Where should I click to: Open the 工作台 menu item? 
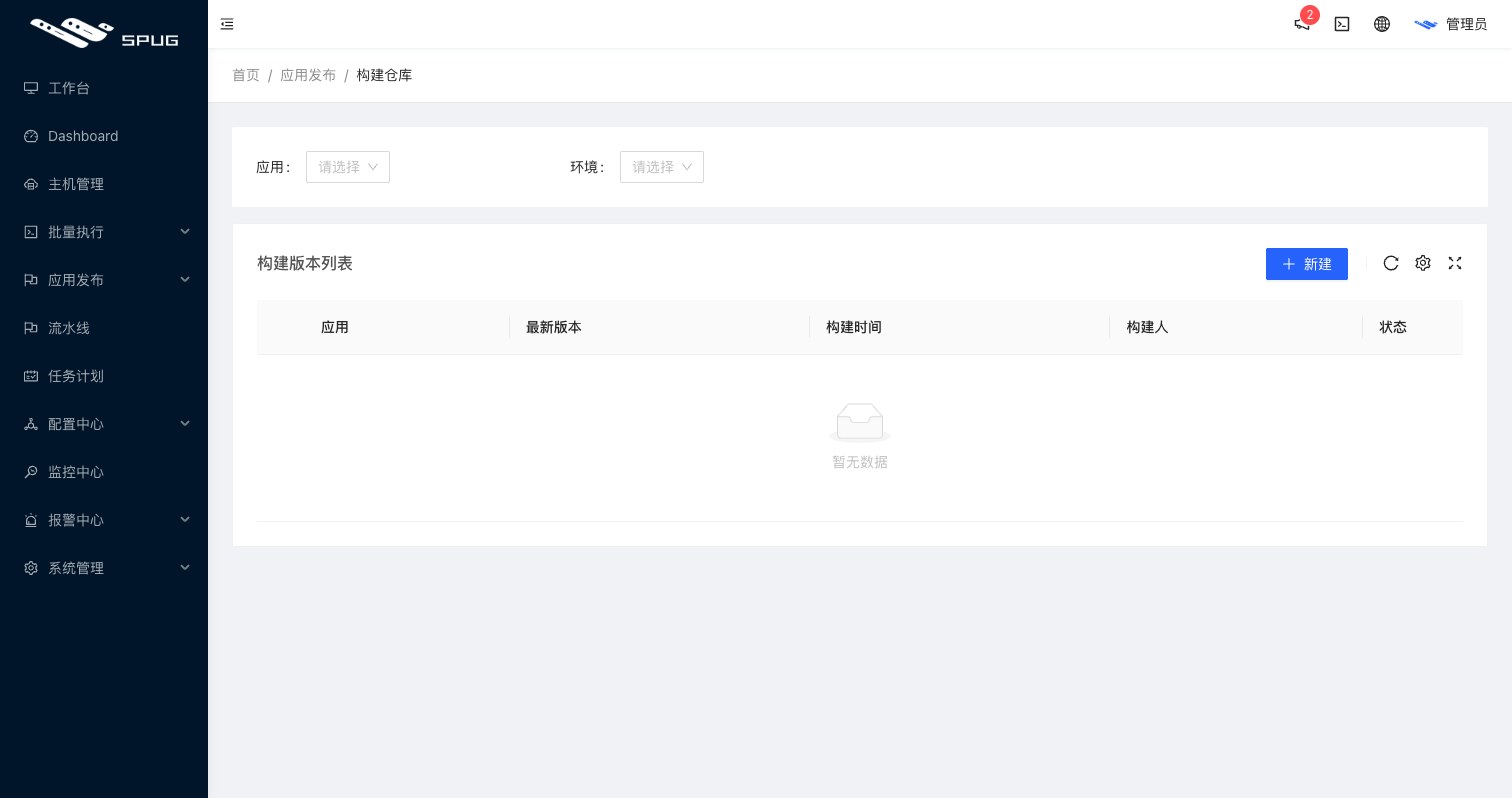104,88
